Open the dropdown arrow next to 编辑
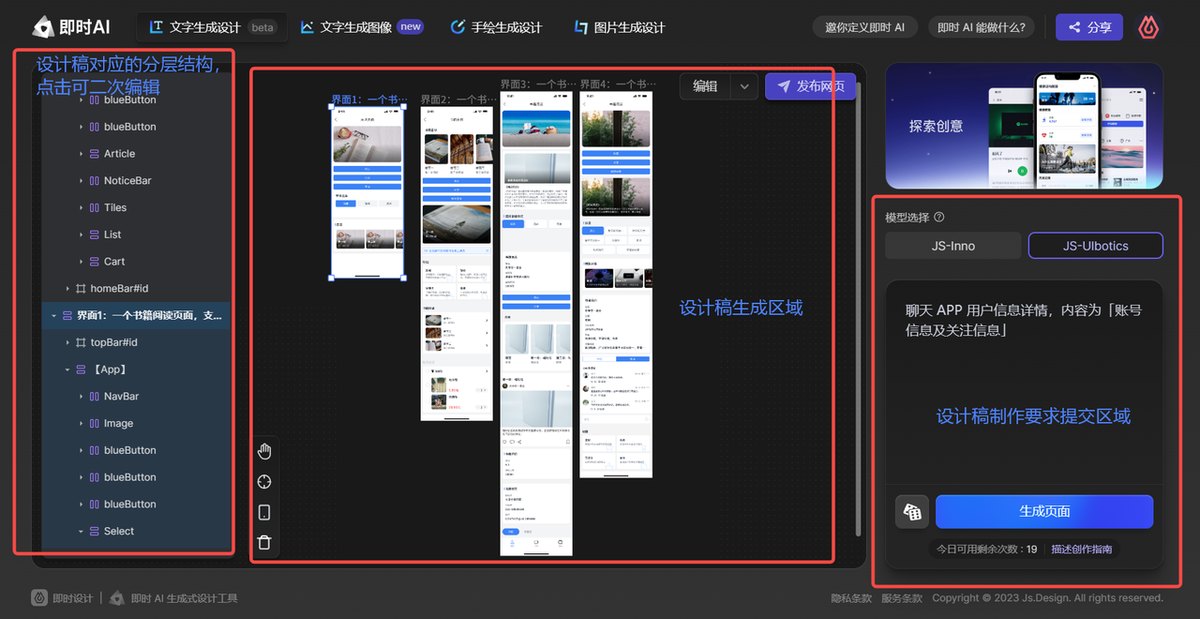This screenshot has width=1200, height=619. tap(744, 87)
